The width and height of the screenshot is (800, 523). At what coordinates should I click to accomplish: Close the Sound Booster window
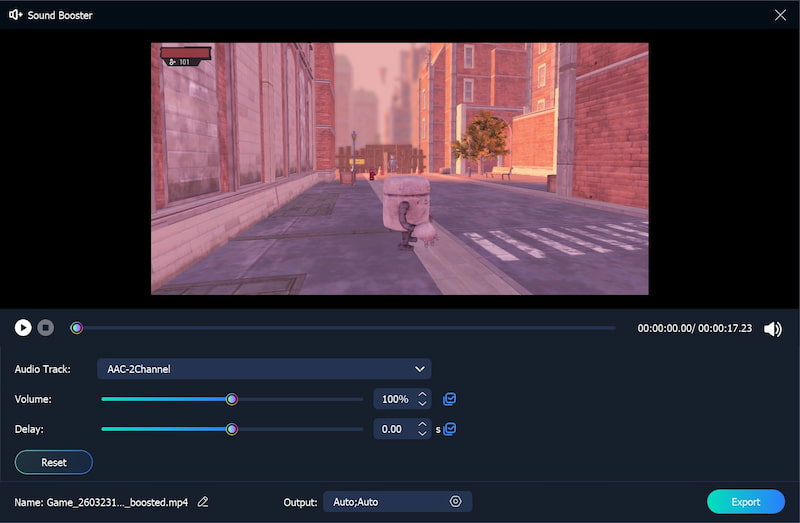[780, 15]
